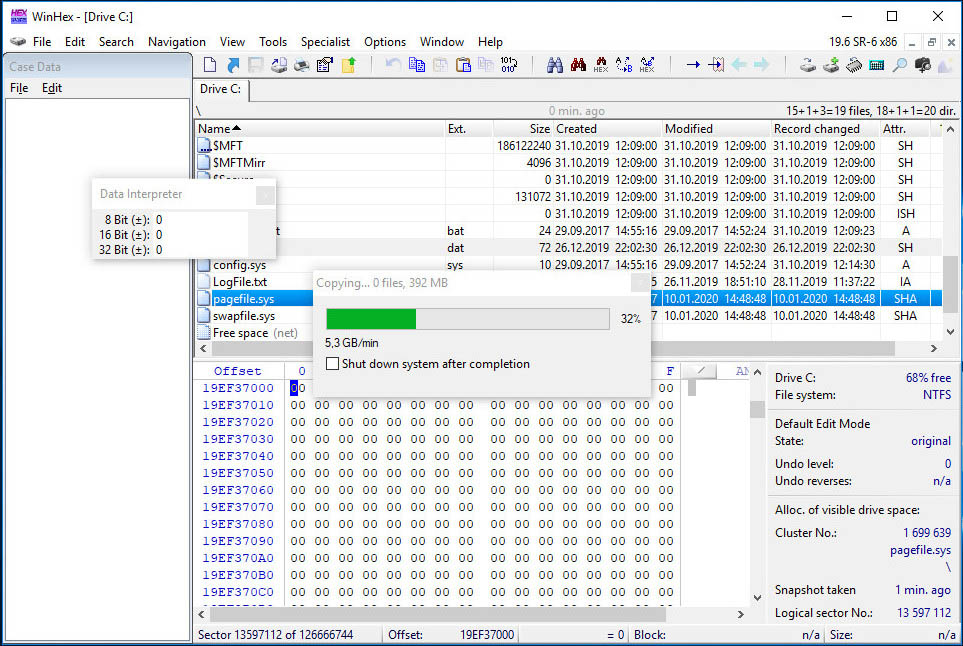Viewport: 963px width, 646px height.
Task: Sort file list by Name column
Action: (x=320, y=129)
